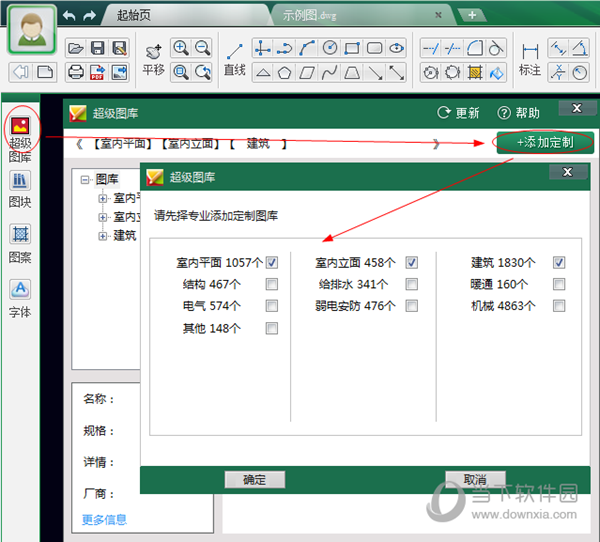Click the print icon
This screenshot has height=542, width=600.
point(75,72)
